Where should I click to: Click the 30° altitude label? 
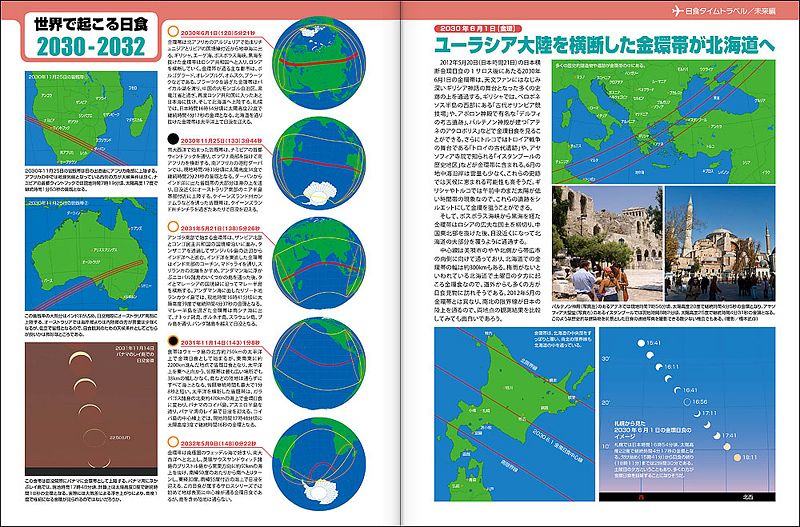[x=606, y=359]
